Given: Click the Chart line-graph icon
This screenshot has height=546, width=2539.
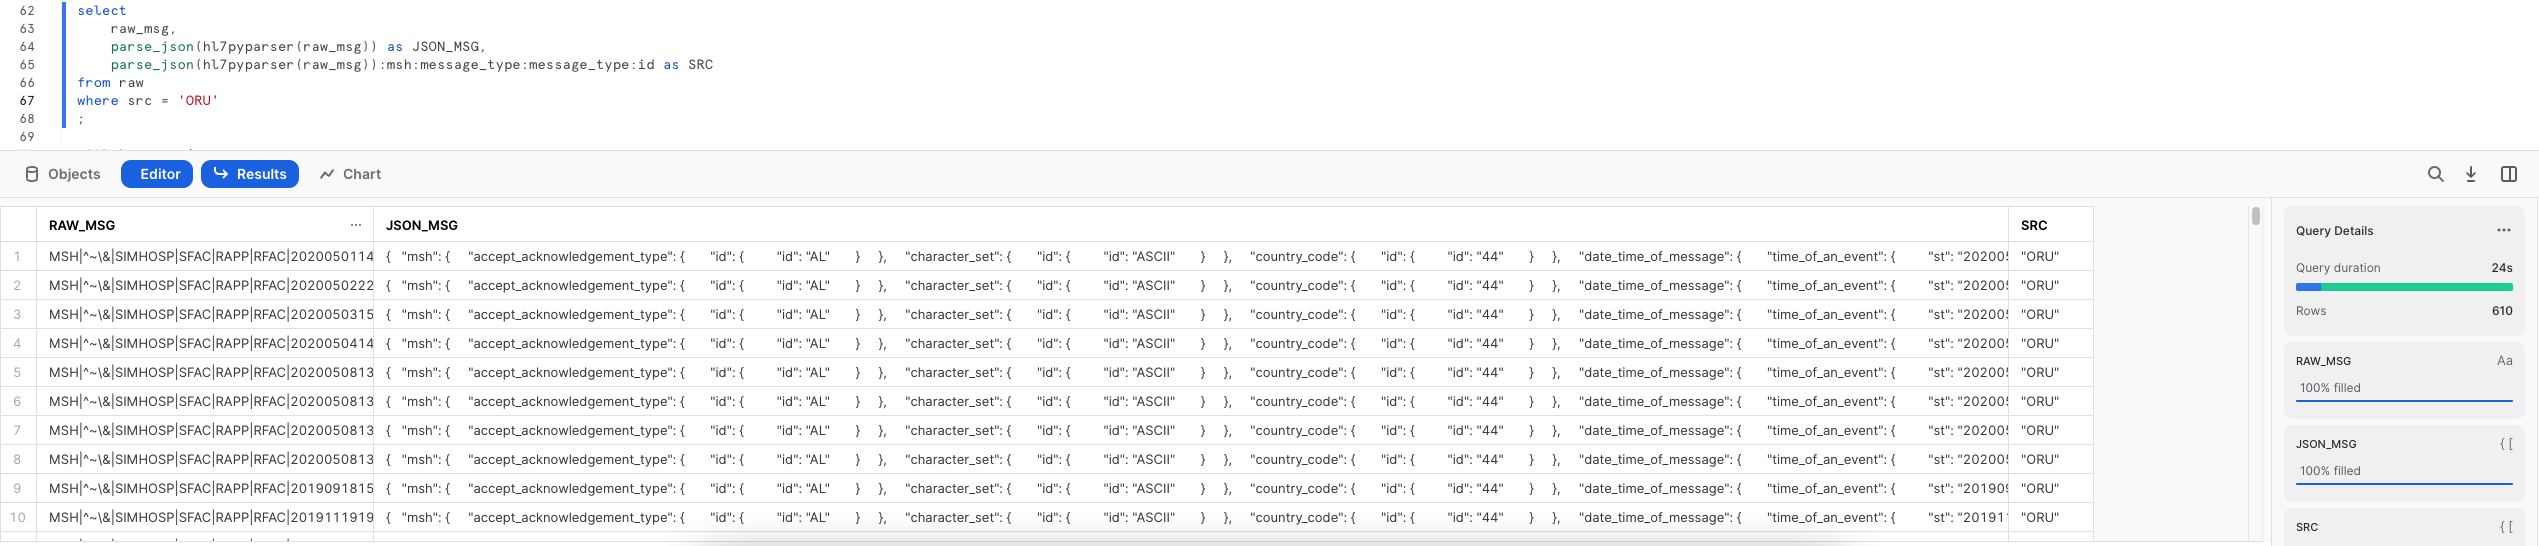Looking at the screenshot, I should [x=327, y=174].
